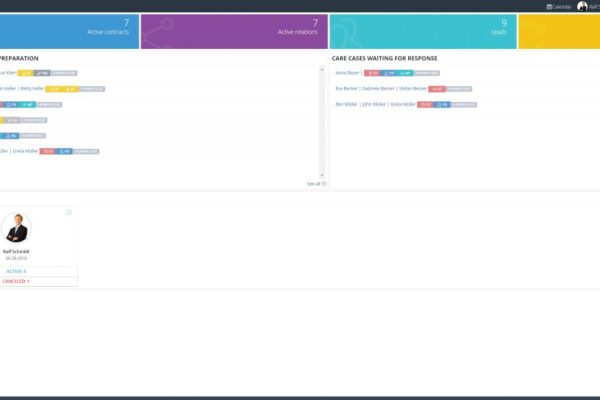Click red badge in care cases Greta Müller row
This screenshot has width=600, height=400.
[425, 104]
